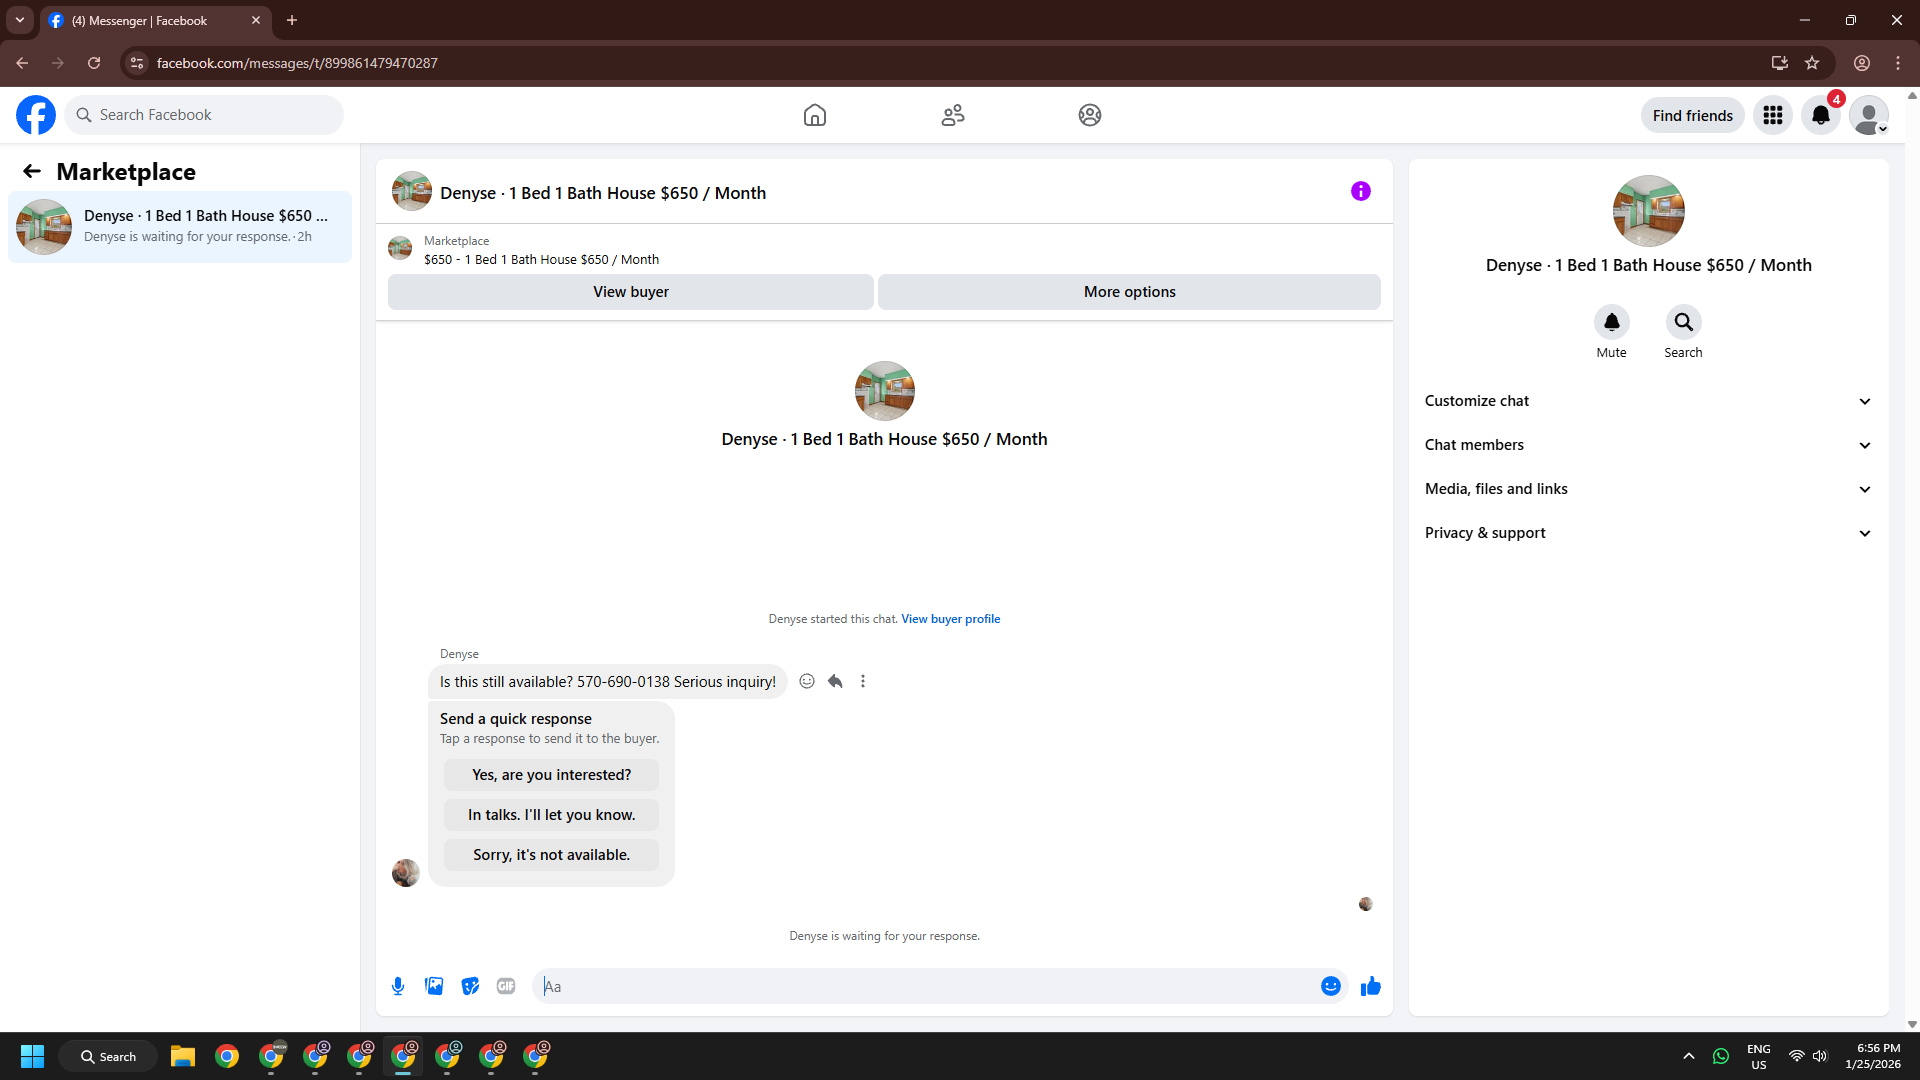This screenshot has width=1920, height=1080.
Task: Click the message phone number text "570-690-0138"
Action: click(x=623, y=682)
